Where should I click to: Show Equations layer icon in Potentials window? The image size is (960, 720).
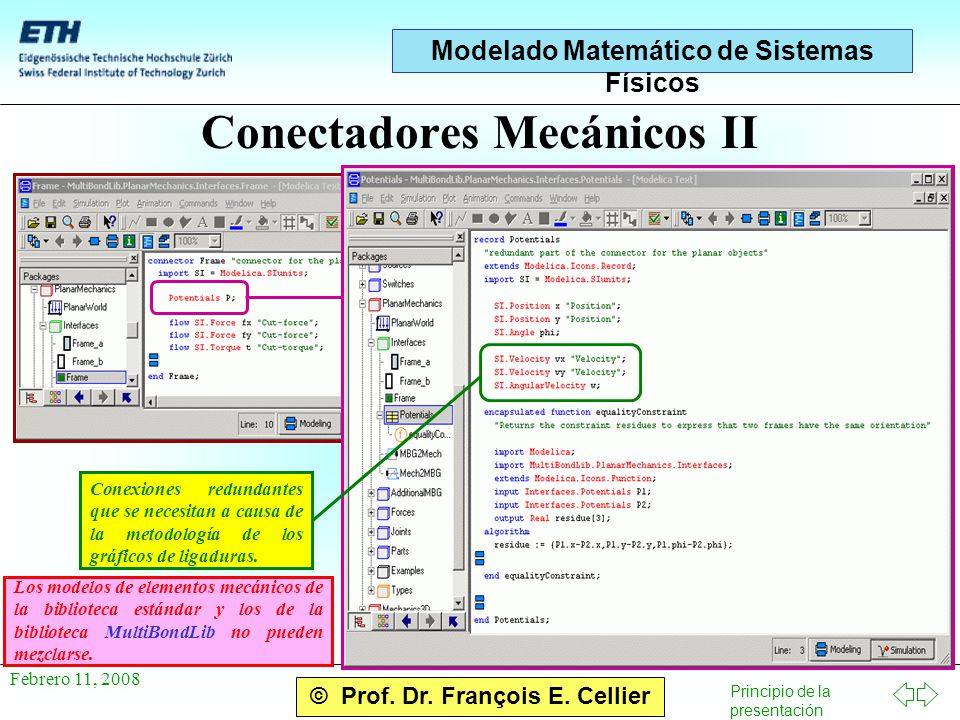[x=815, y=219]
